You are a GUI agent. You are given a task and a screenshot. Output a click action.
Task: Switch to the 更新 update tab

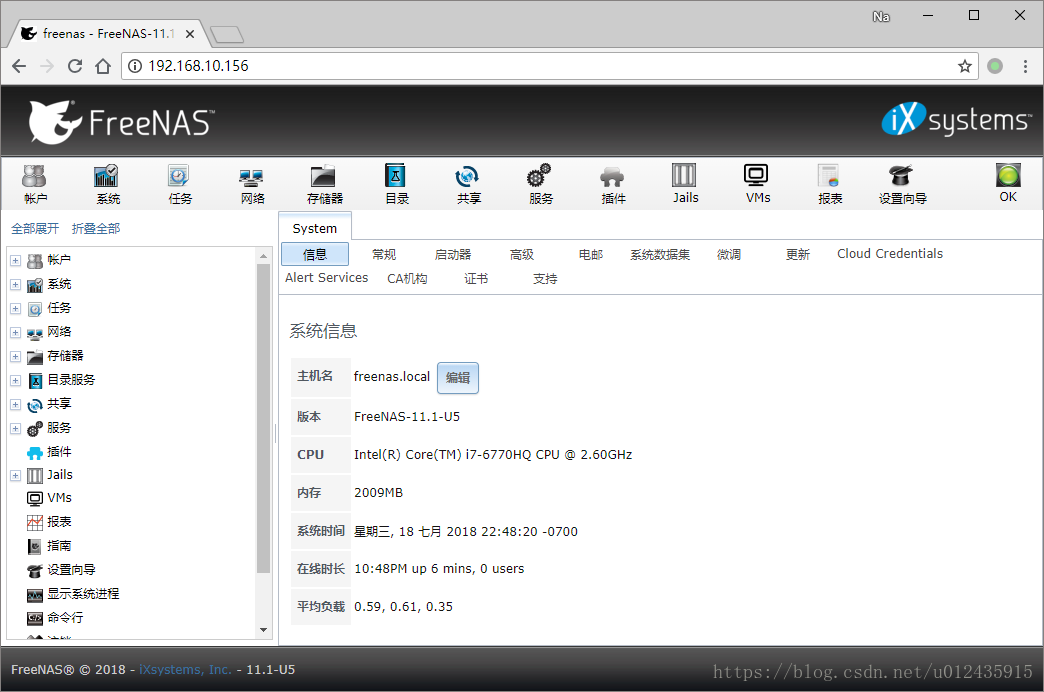[x=798, y=254]
